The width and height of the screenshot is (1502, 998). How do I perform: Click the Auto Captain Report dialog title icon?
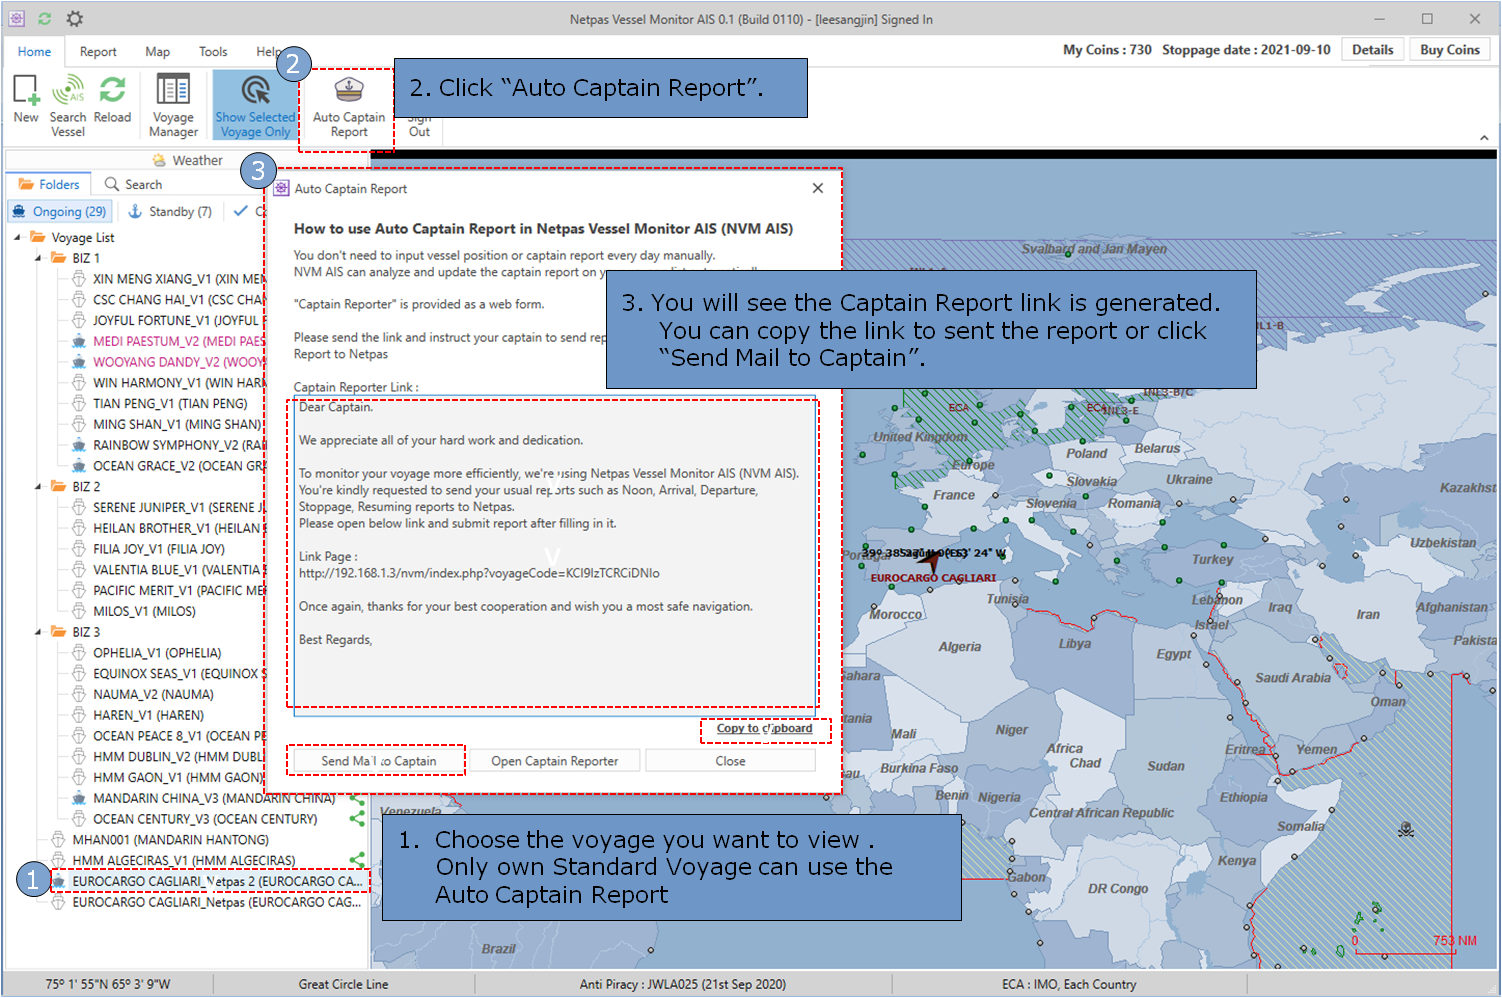click(x=282, y=188)
